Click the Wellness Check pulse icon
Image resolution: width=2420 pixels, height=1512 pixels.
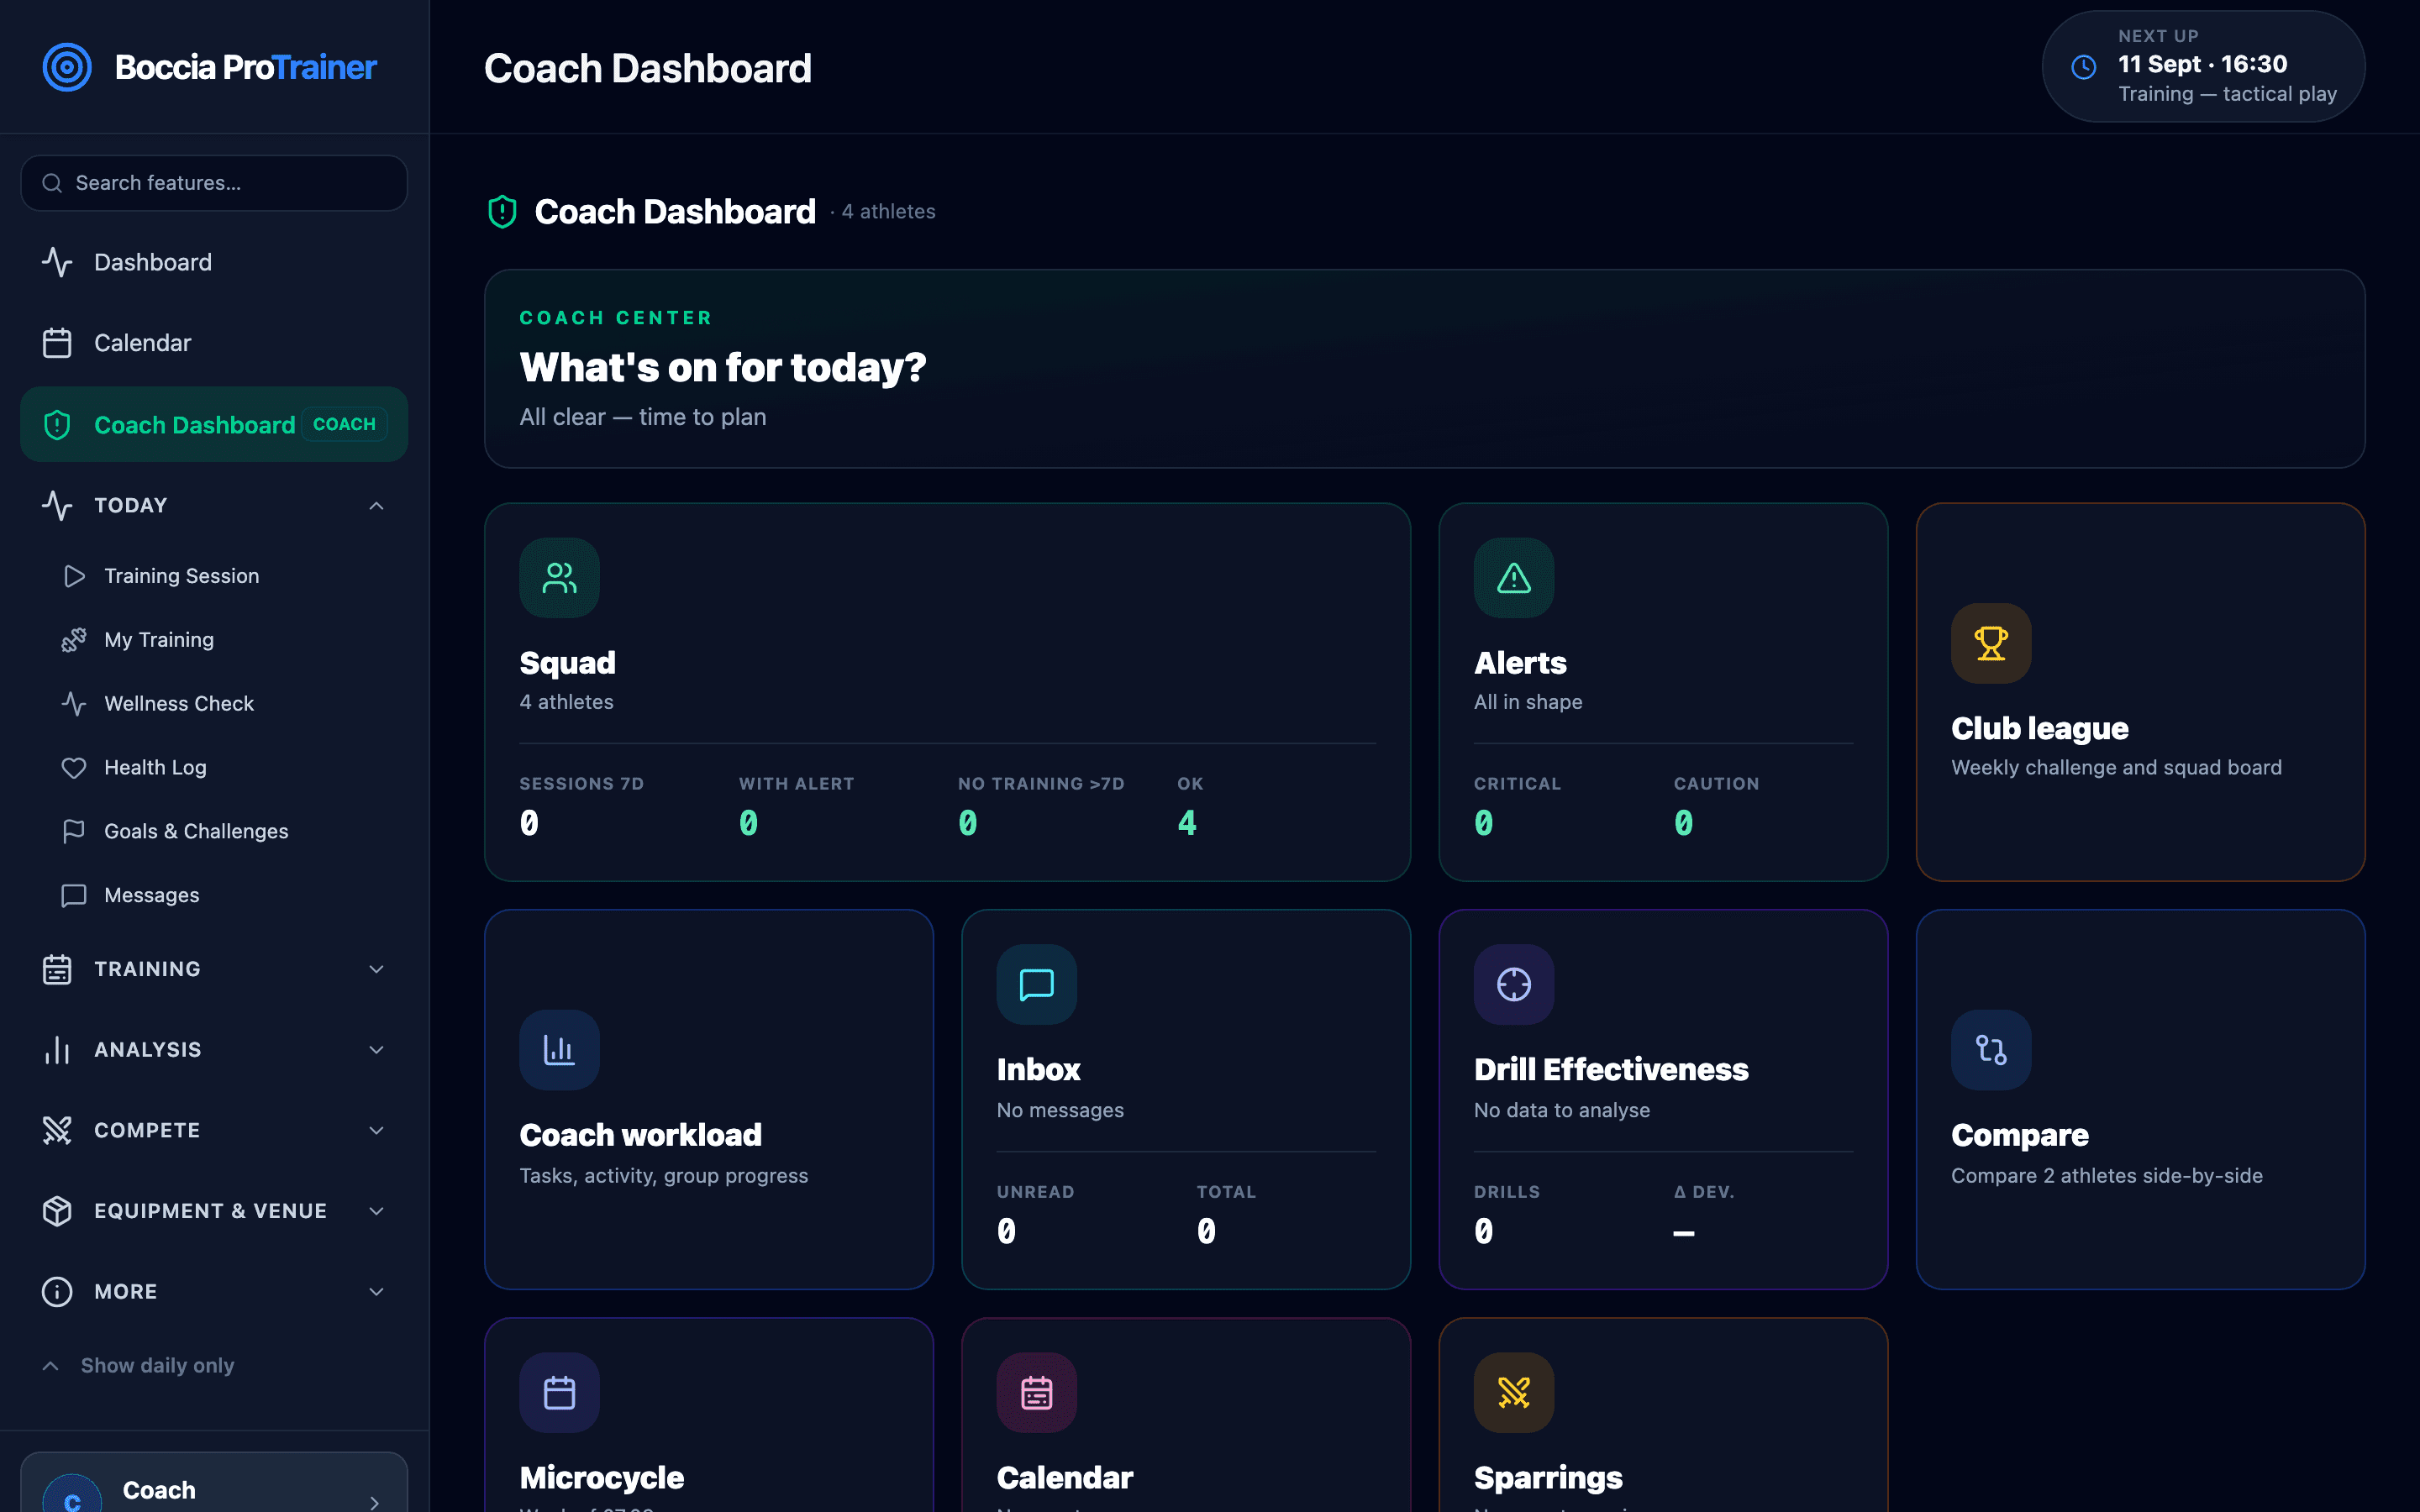point(74,704)
